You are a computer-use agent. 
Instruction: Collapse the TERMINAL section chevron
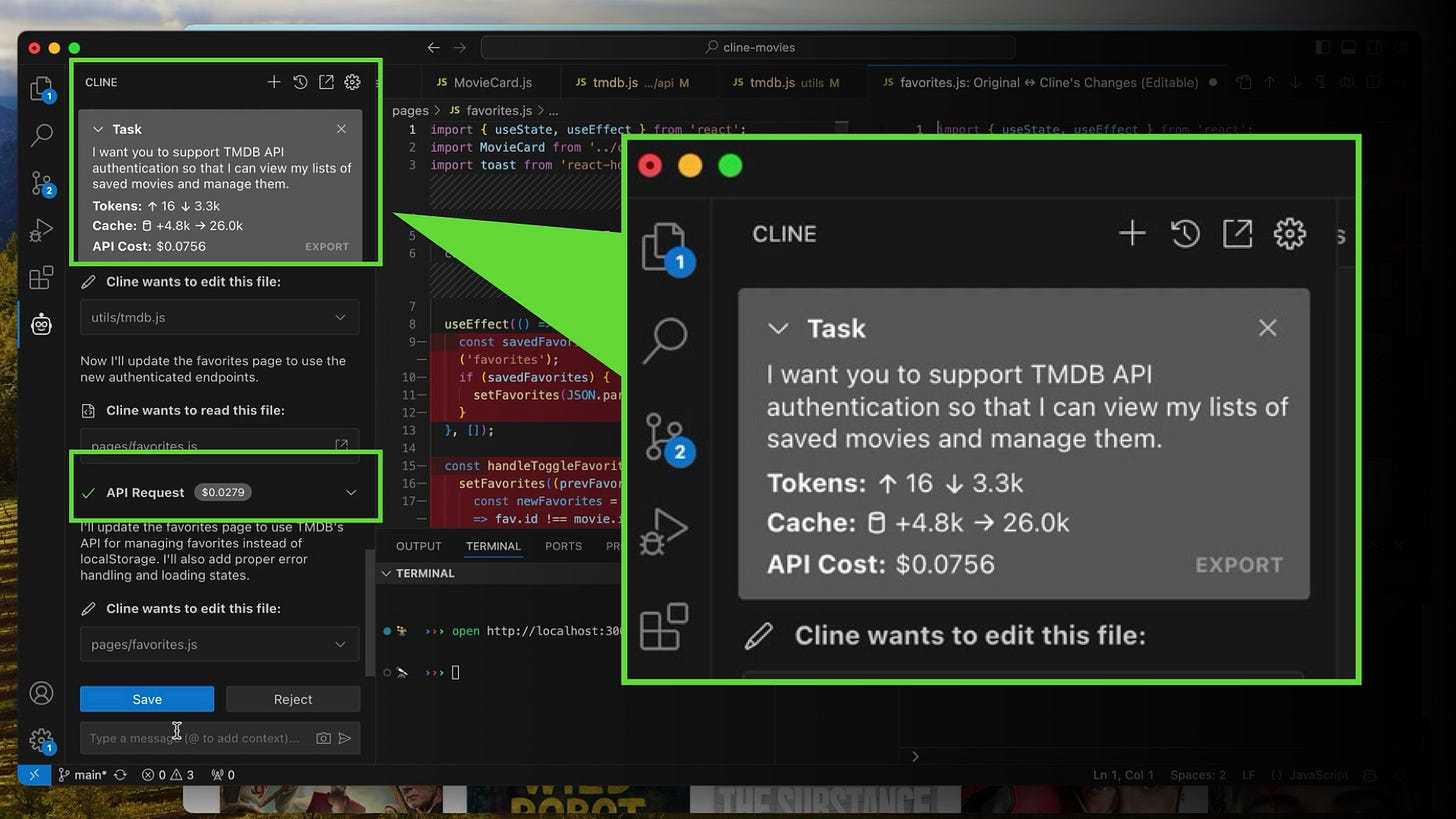coord(385,573)
